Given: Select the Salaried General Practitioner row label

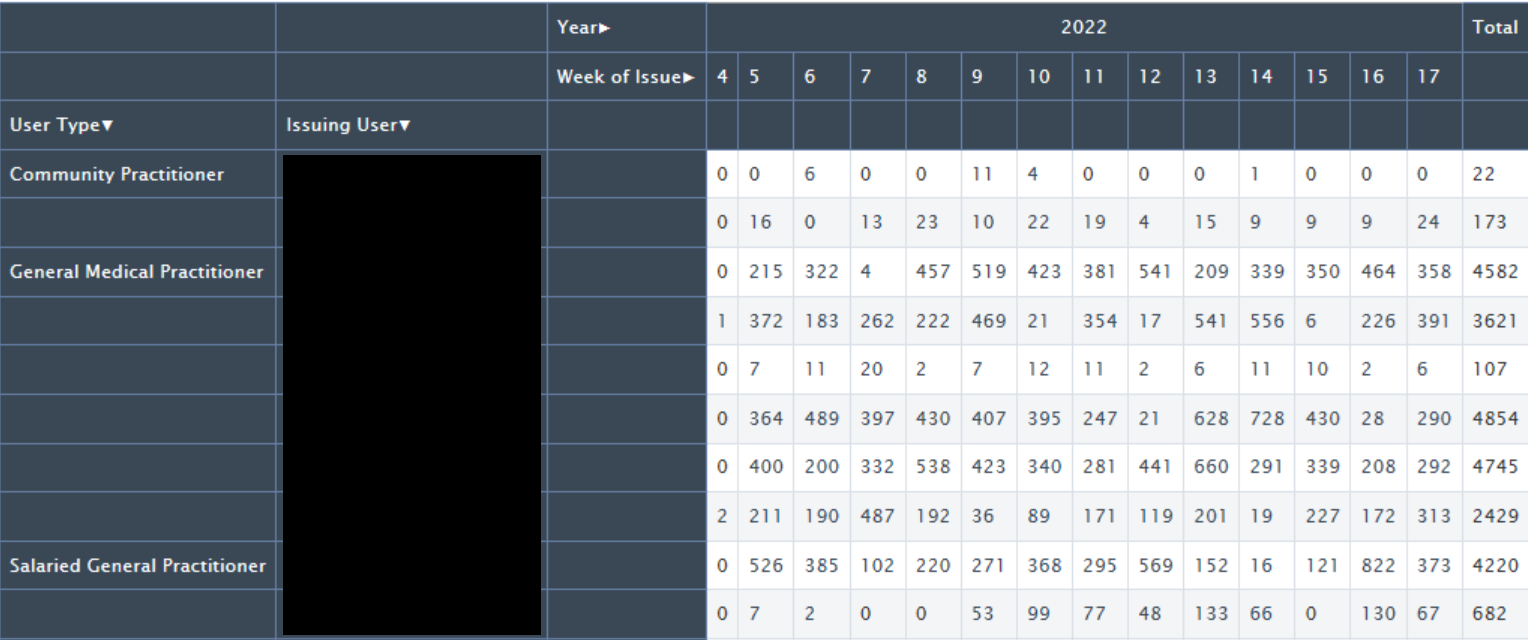Looking at the screenshot, I should [x=138, y=566].
